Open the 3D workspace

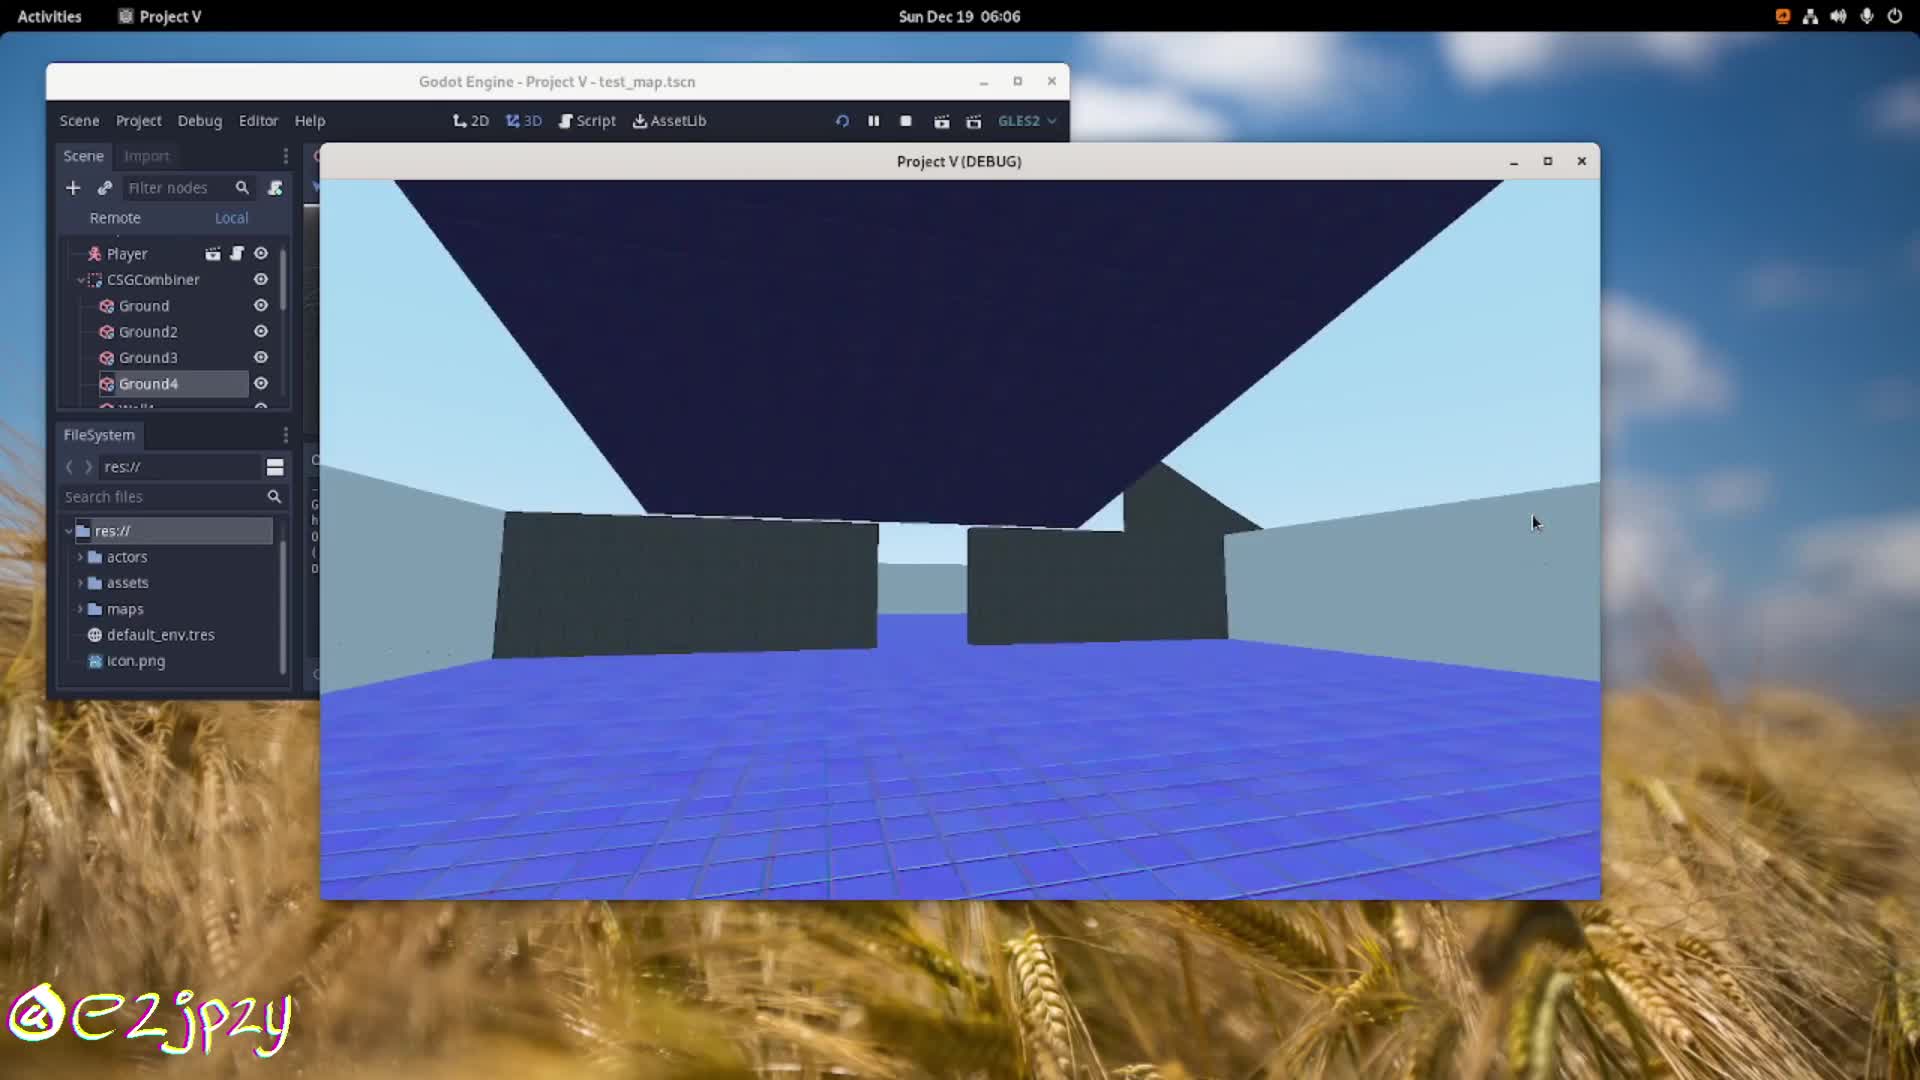pyautogui.click(x=524, y=120)
